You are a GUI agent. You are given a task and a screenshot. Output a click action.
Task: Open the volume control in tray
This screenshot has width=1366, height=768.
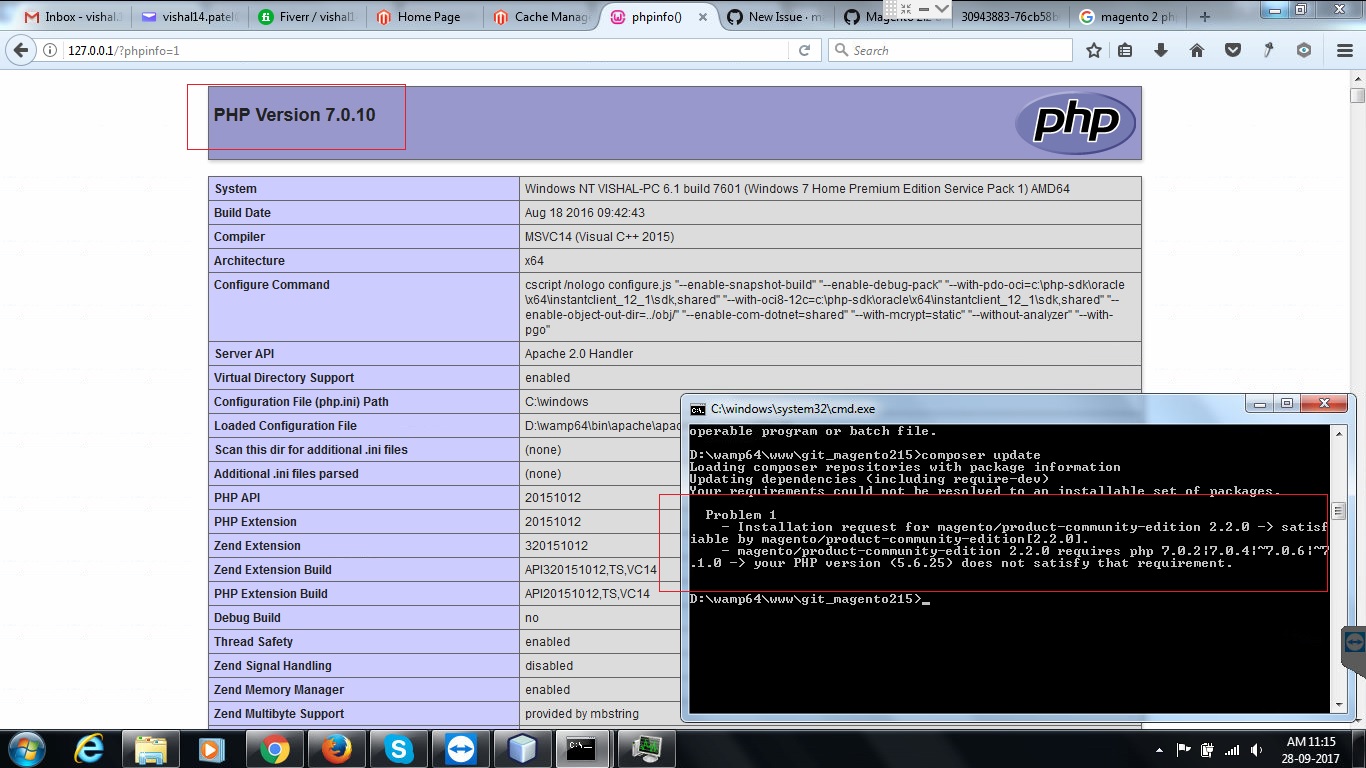click(x=1256, y=750)
